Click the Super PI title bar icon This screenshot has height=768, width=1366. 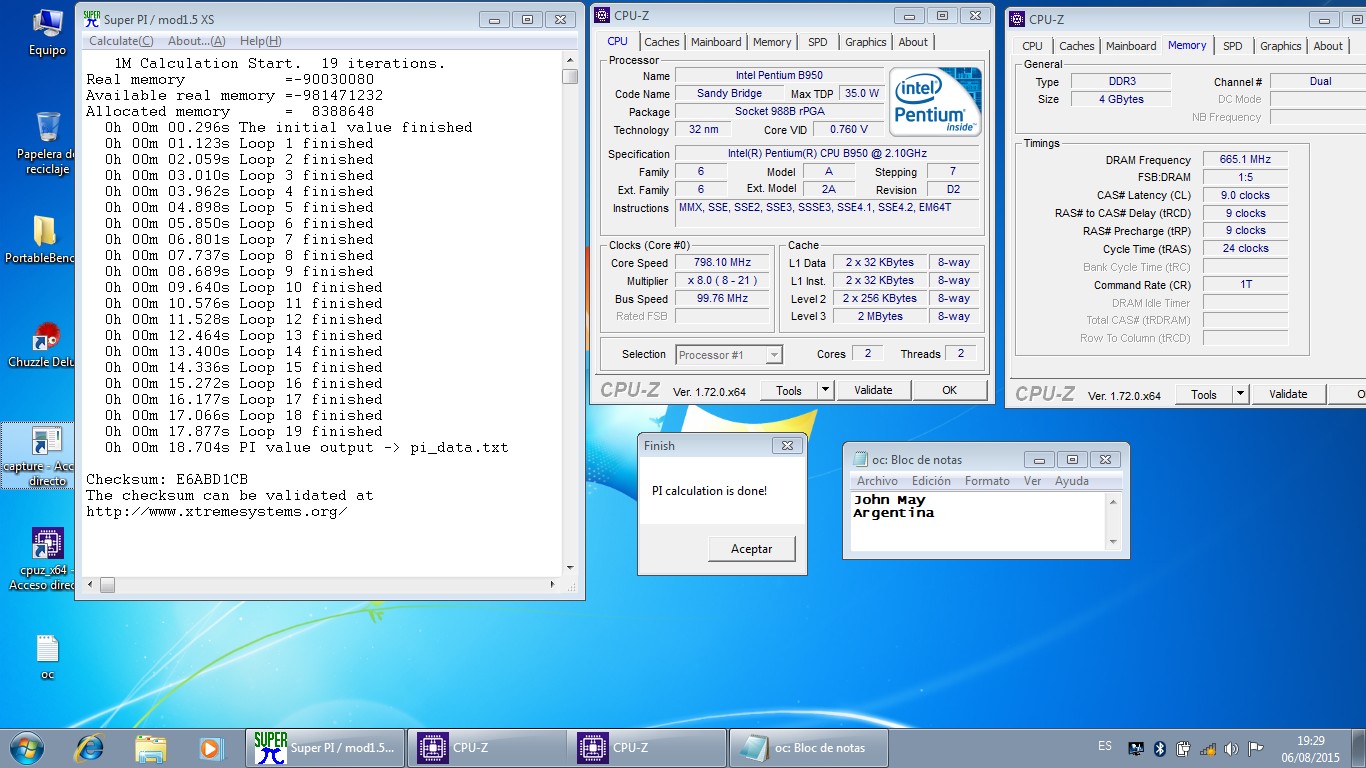click(x=91, y=18)
